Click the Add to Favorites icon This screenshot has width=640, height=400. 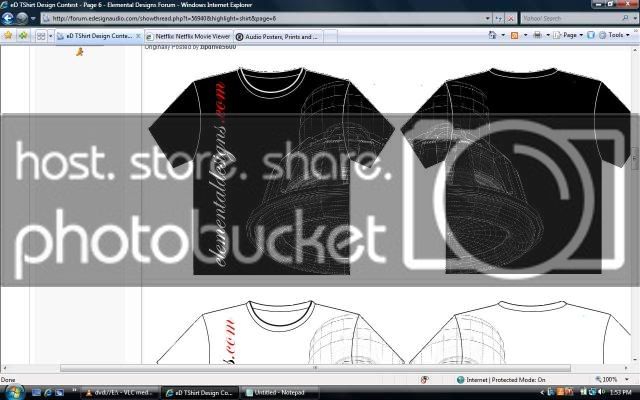[x=23, y=36]
